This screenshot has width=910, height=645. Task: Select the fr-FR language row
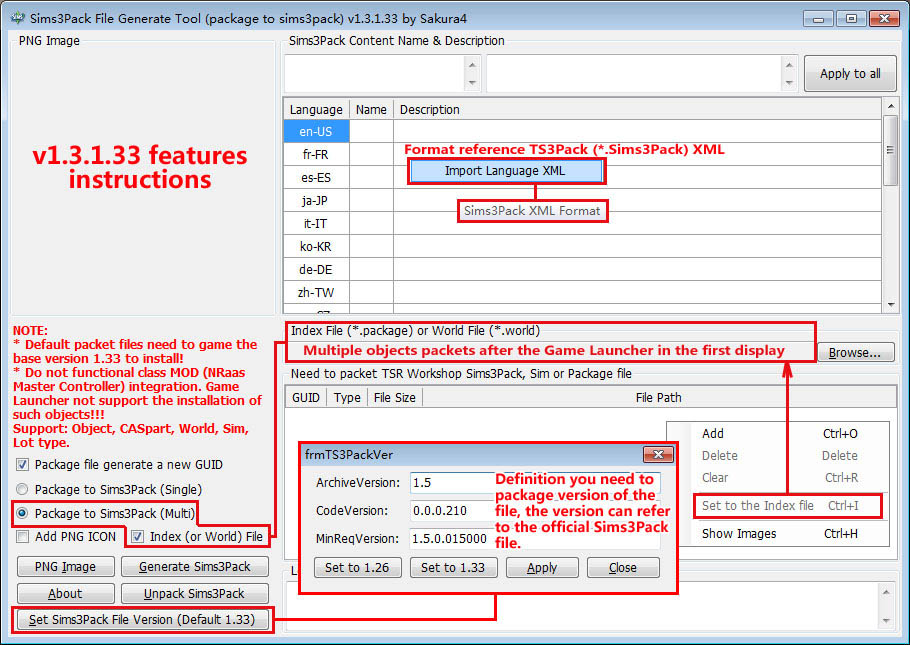[x=583, y=154]
